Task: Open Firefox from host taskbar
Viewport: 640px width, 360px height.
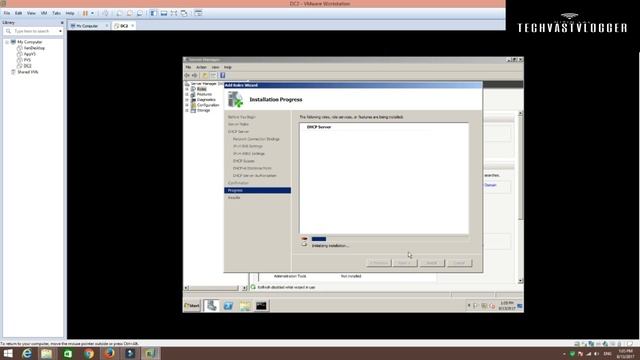Action: [x=109, y=353]
